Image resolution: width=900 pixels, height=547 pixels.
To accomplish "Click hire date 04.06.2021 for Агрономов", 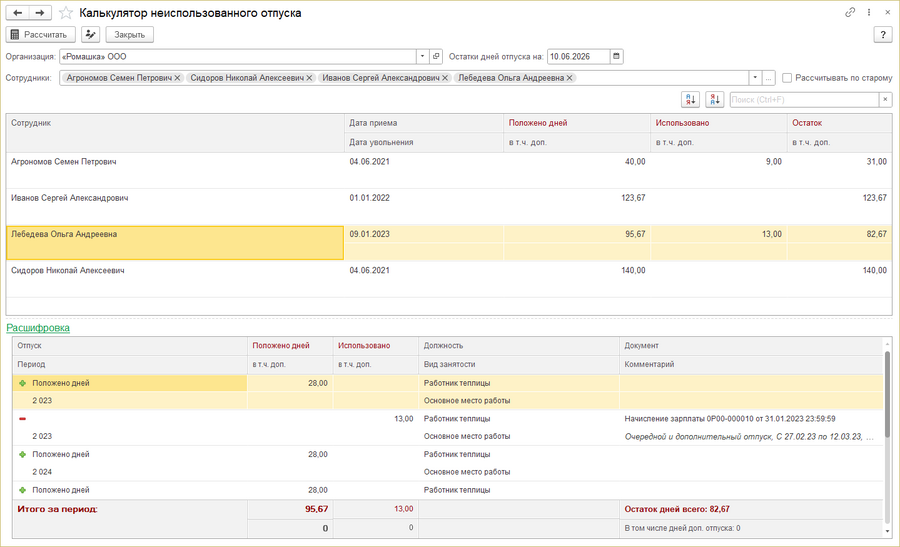I will (x=370, y=162).
